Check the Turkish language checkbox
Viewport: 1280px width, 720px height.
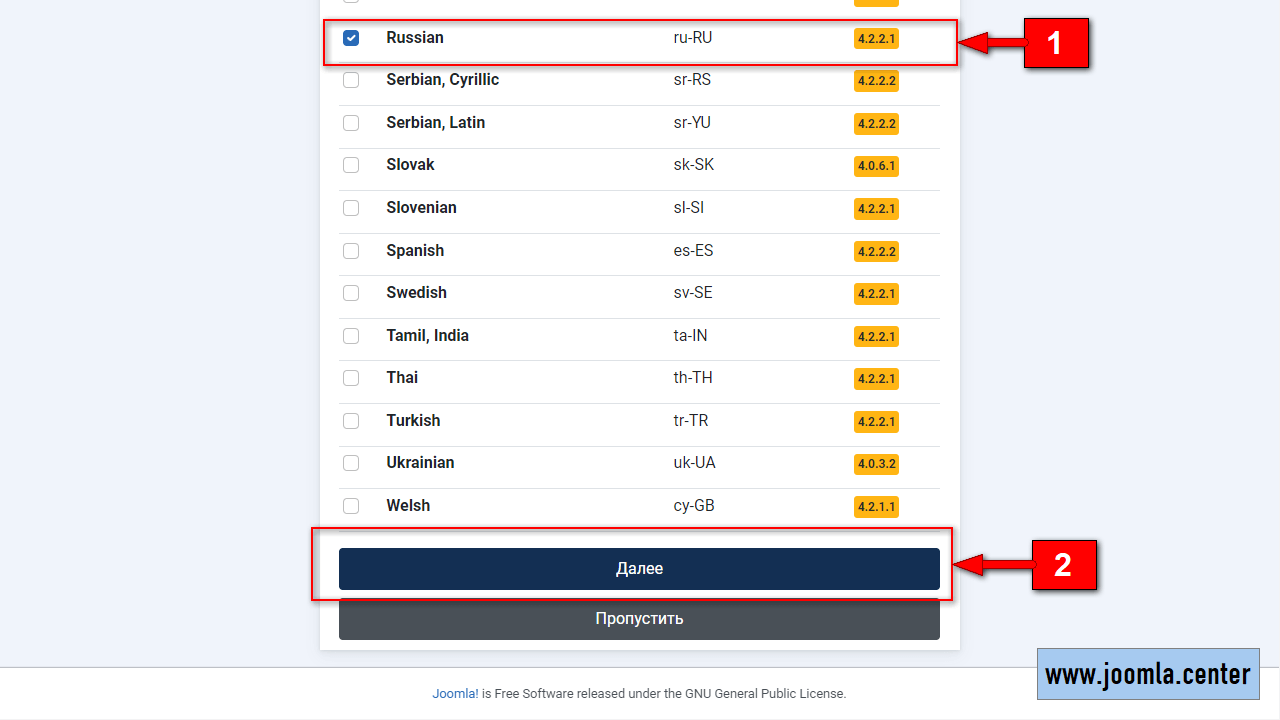(x=351, y=421)
